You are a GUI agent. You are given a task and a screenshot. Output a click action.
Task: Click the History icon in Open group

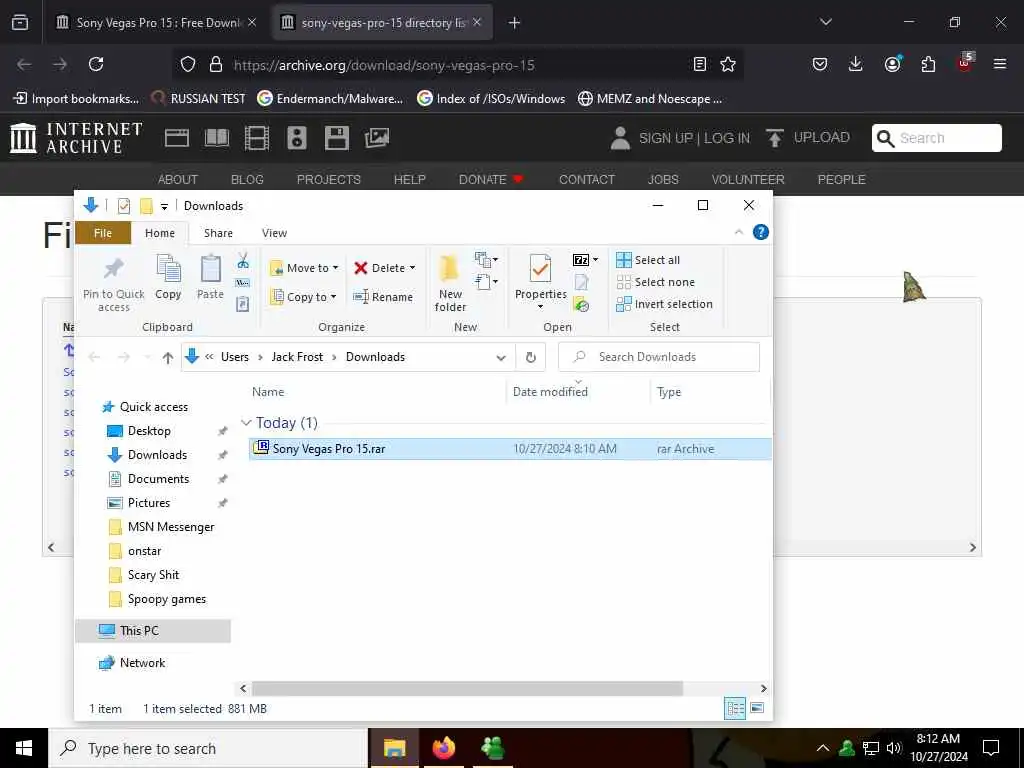581,304
